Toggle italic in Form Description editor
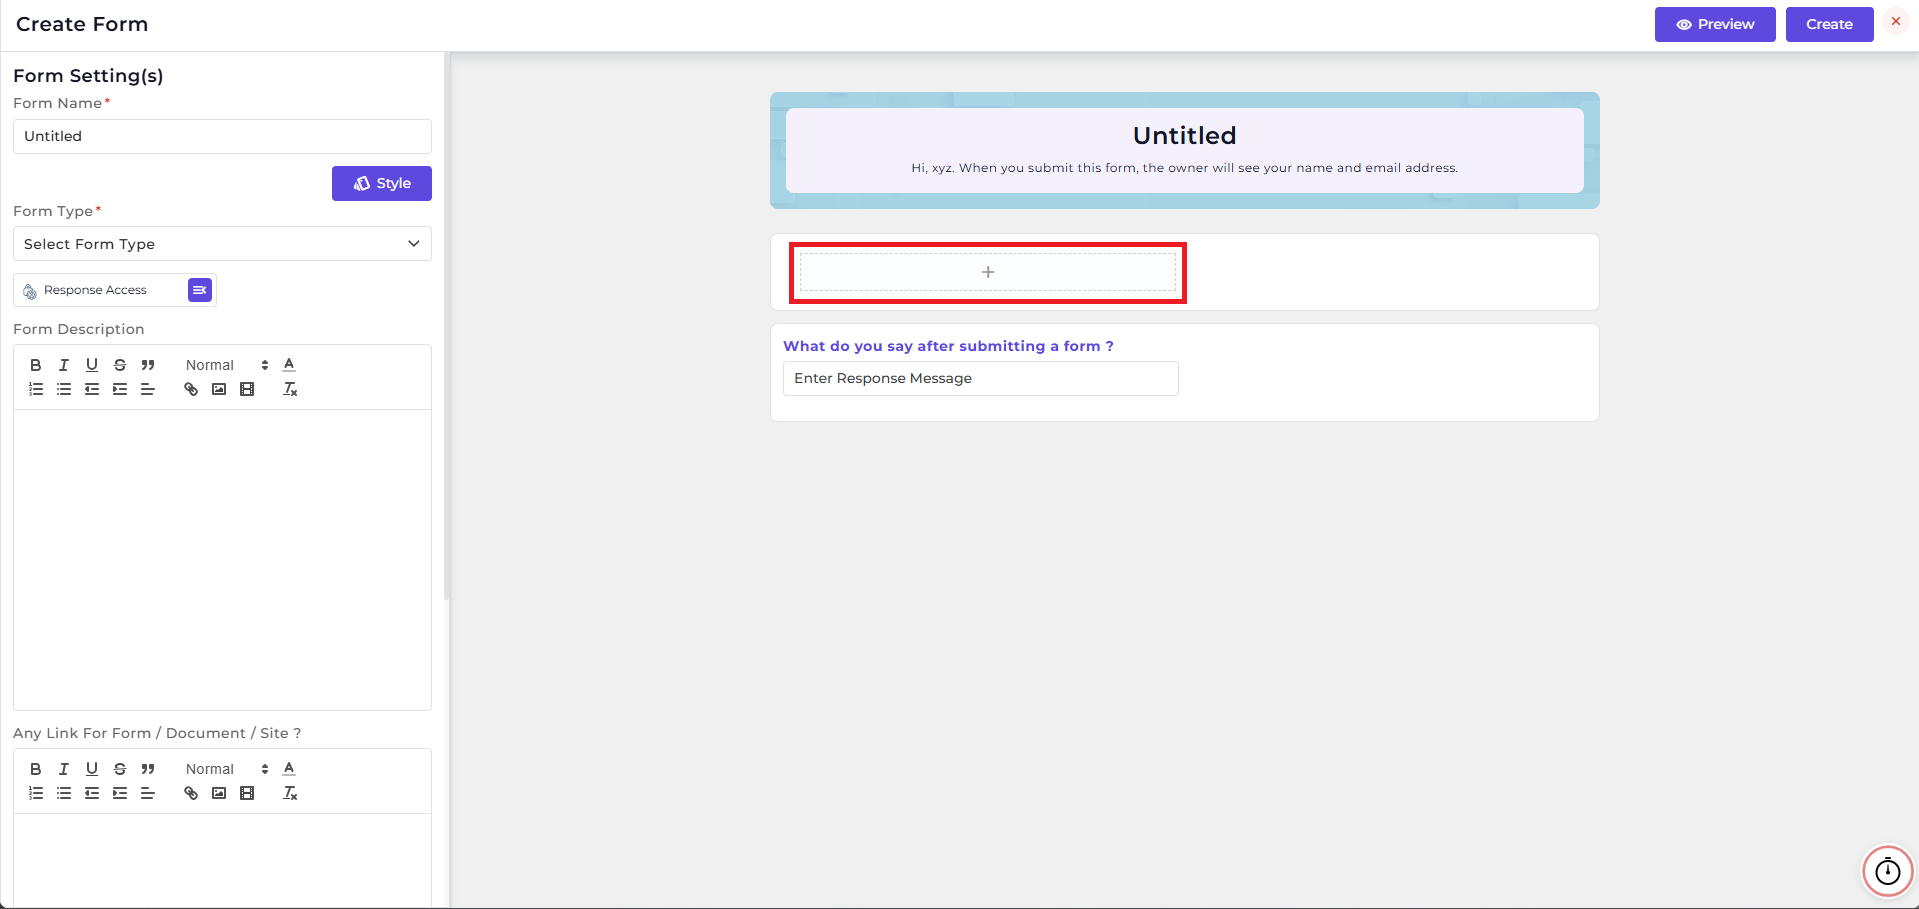Image resolution: width=1919 pixels, height=909 pixels. pos(64,365)
